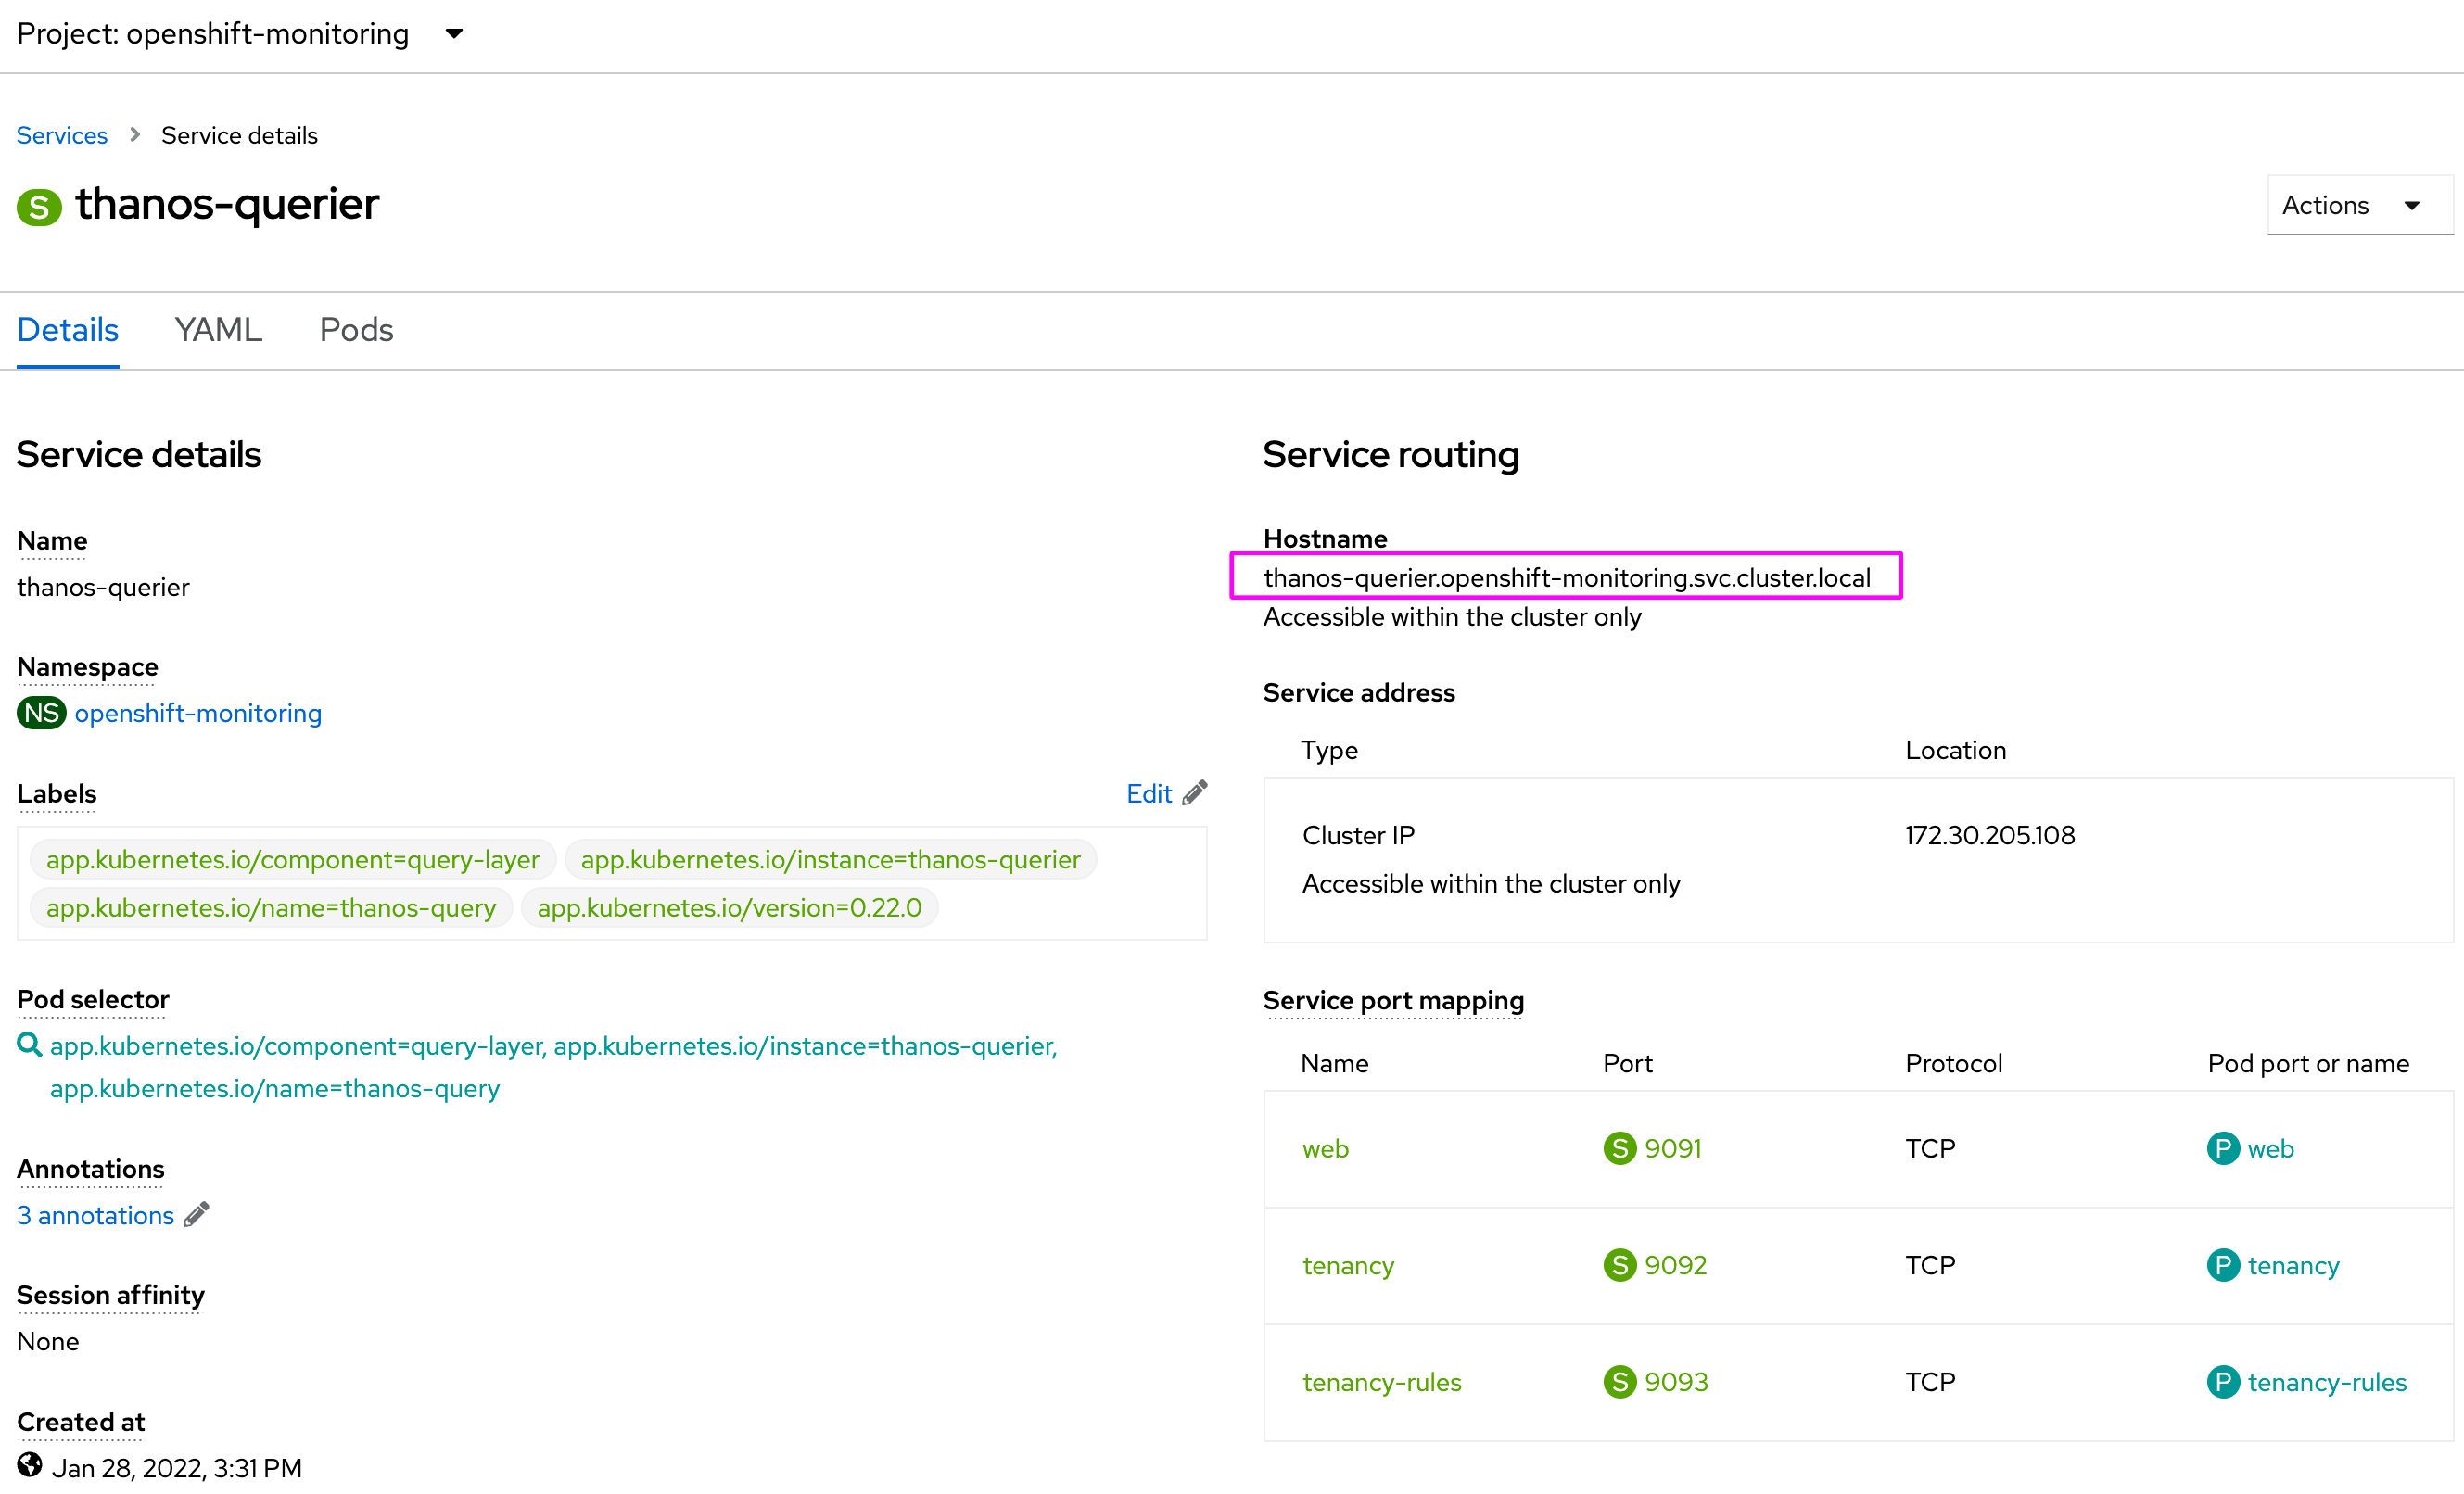This screenshot has height=1494, width=2464.
Task: Open the Pods tab
Action: [356, 330]
